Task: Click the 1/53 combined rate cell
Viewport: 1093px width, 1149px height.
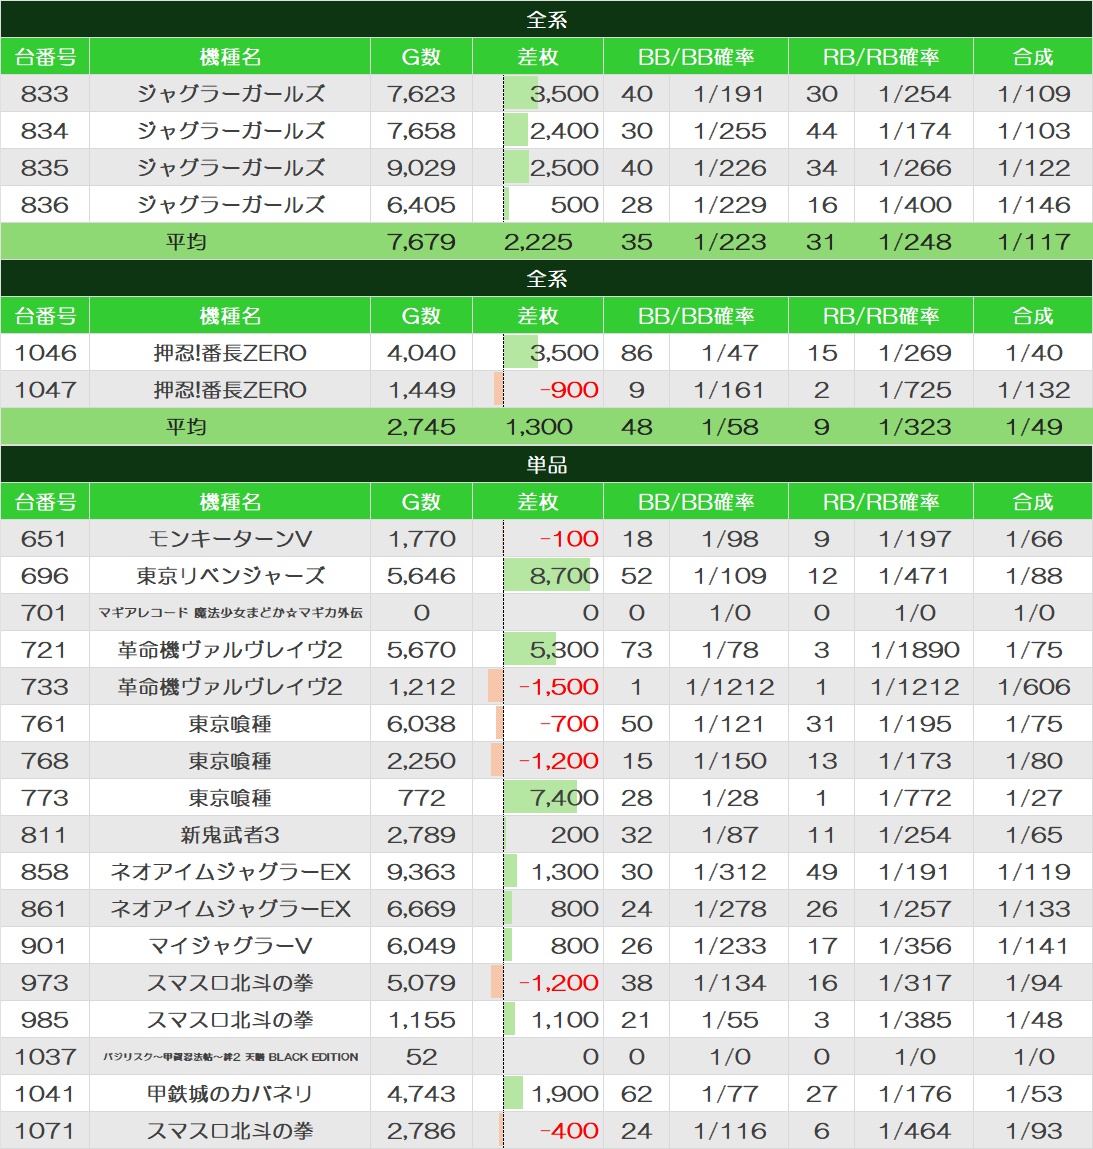Action: tap(1033, 1093)
